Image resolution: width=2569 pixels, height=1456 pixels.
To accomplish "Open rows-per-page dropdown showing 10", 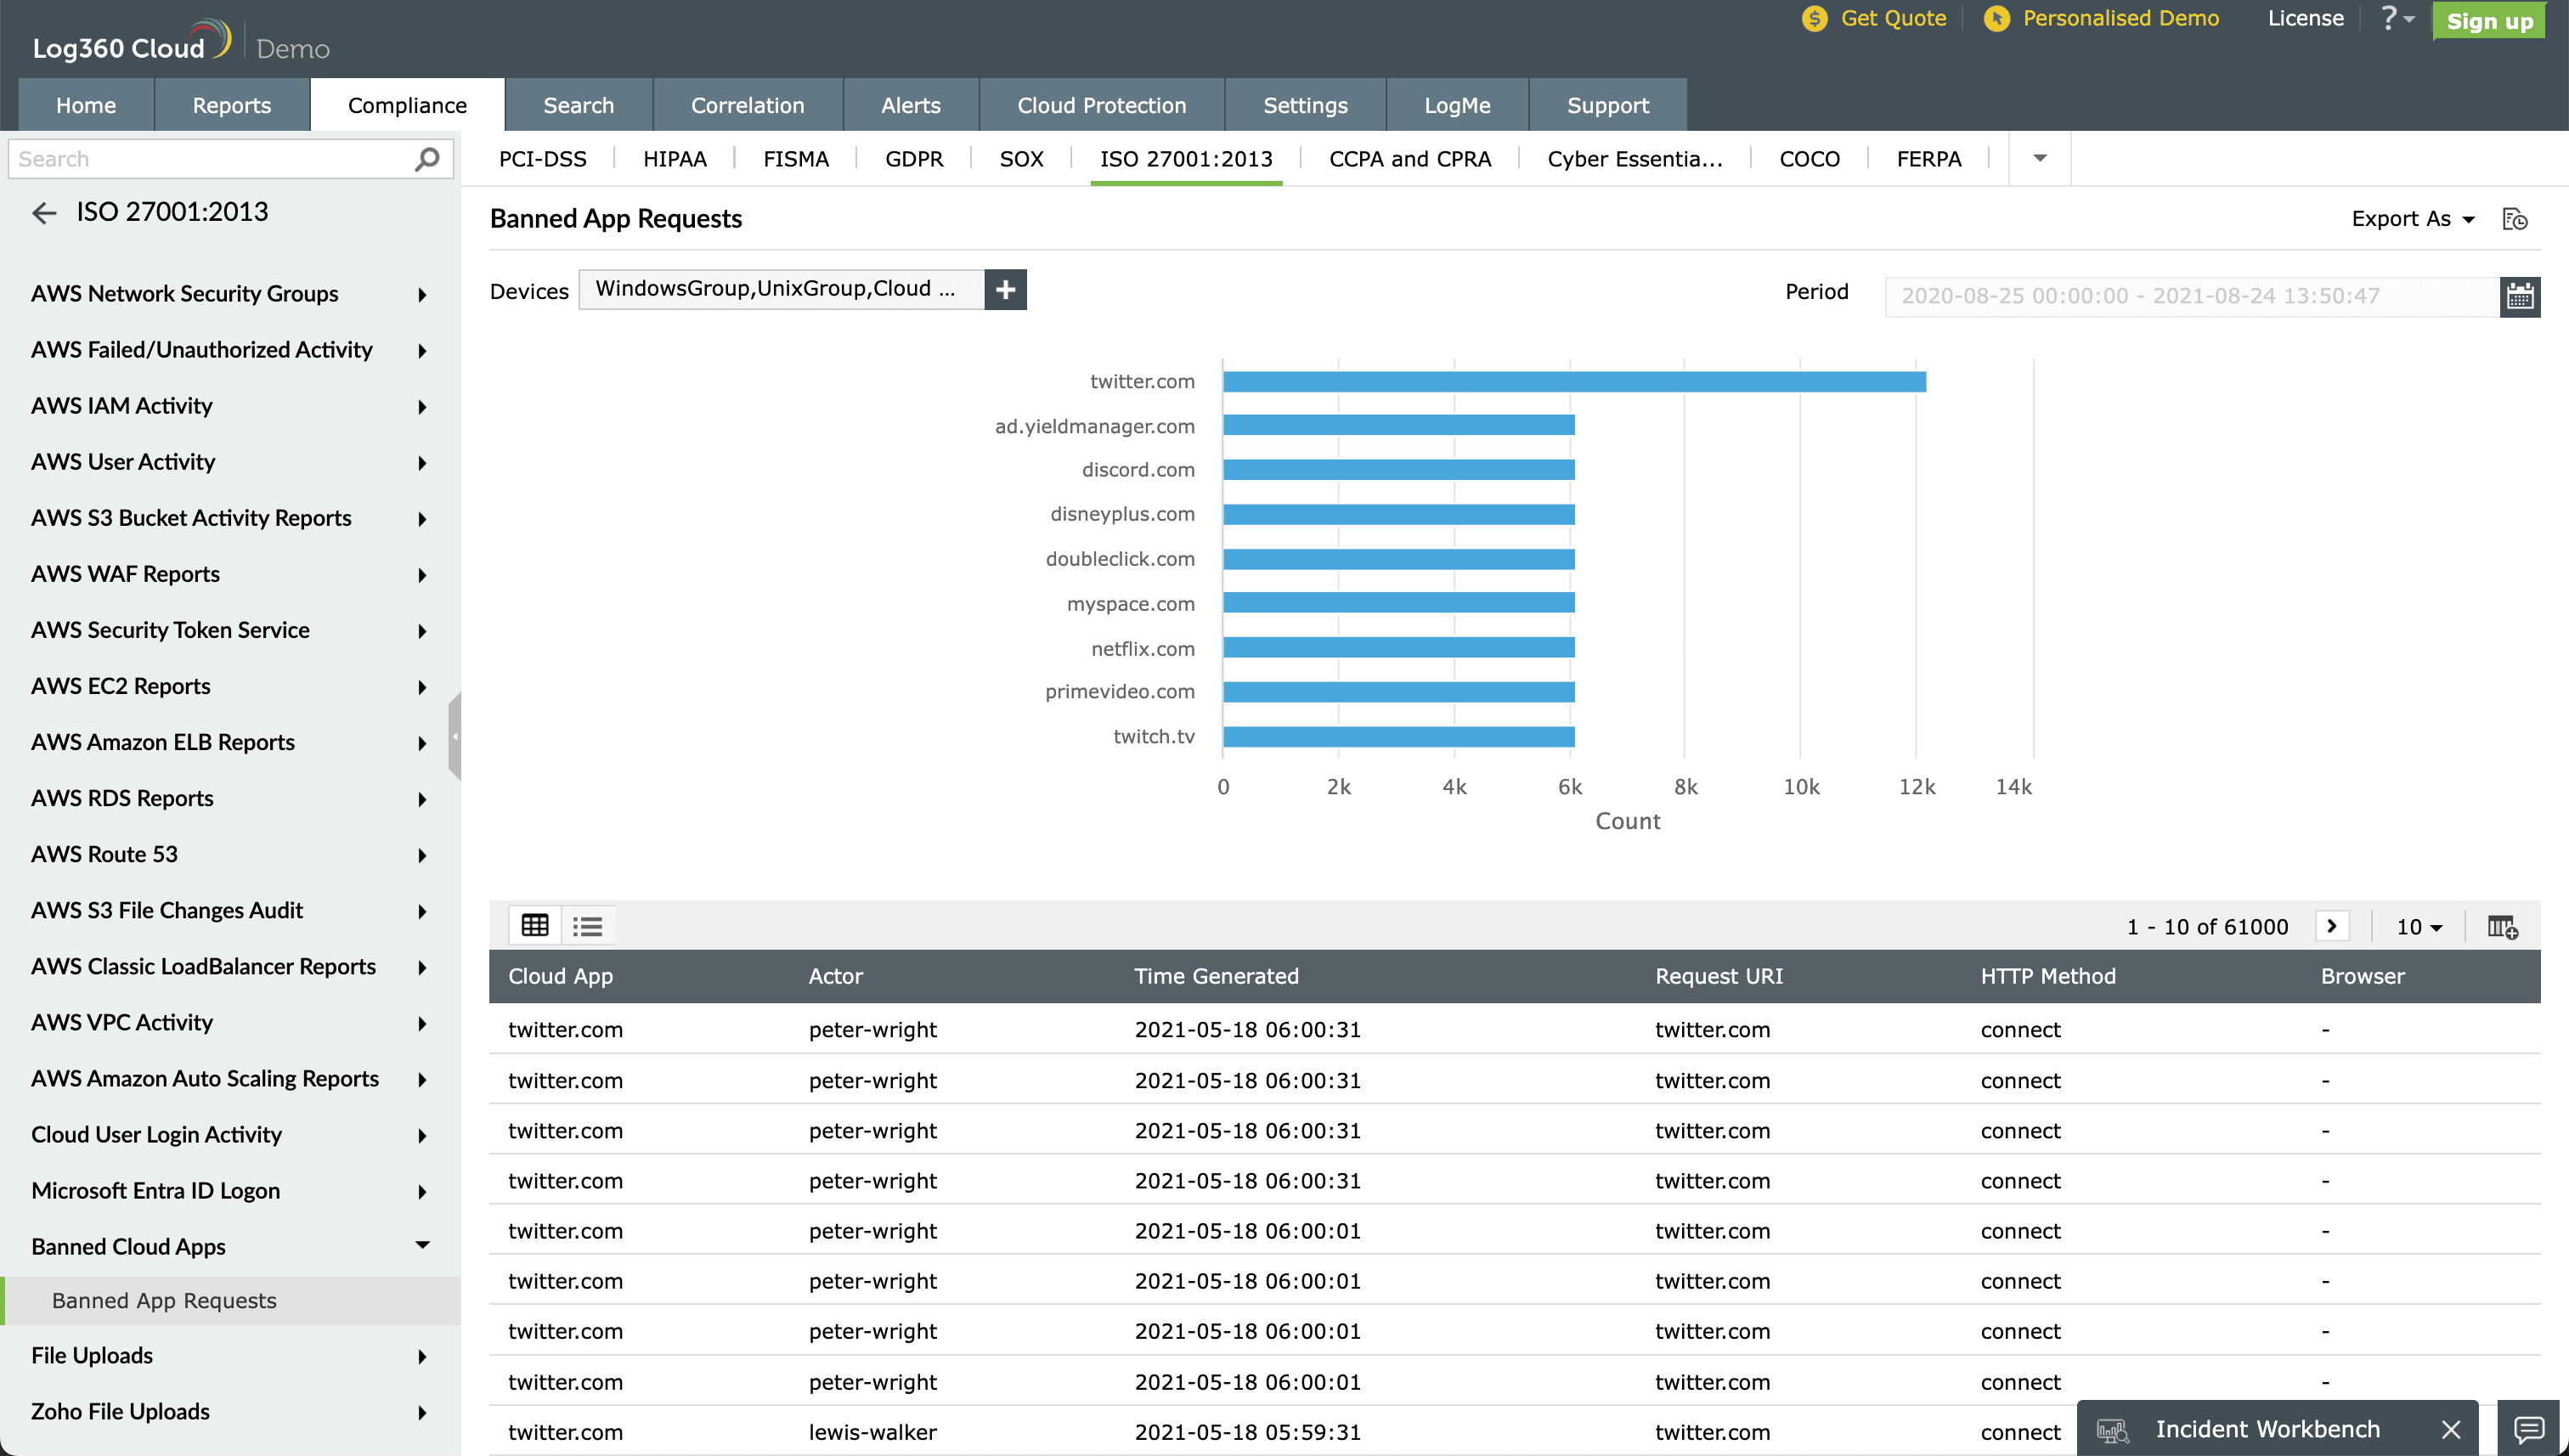I will coord(2418,927).
